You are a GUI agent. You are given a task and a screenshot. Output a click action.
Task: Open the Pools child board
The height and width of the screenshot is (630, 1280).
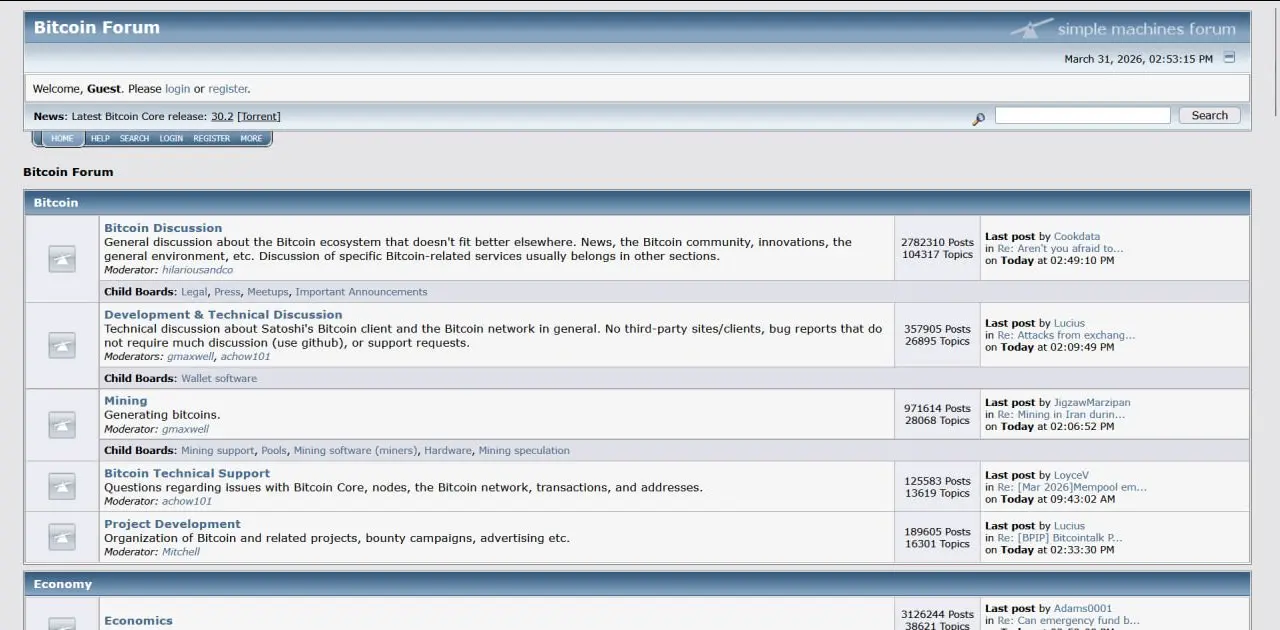(274, 451)
